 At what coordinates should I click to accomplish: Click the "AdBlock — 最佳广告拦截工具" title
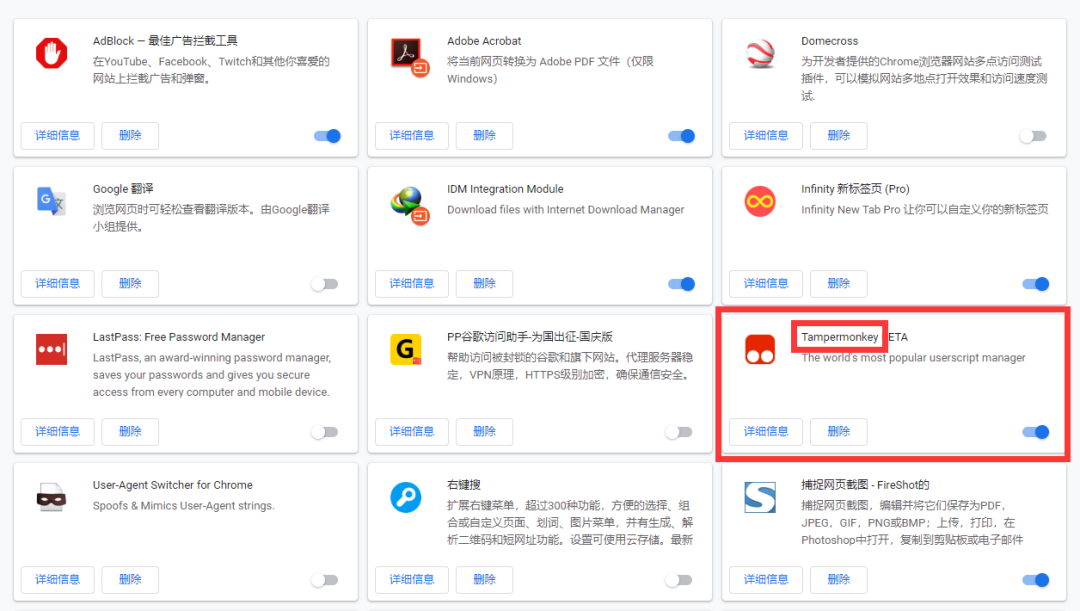click(x=165, y=41)
